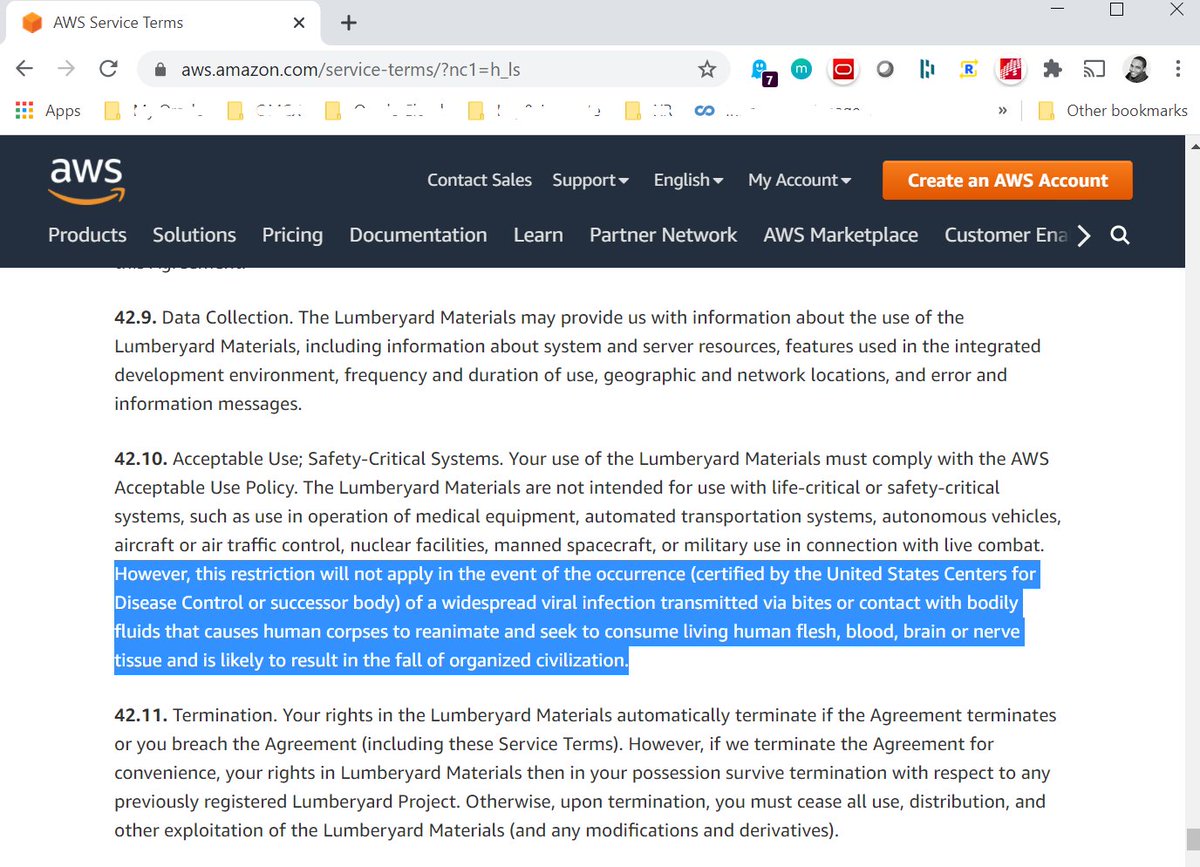The image size is (1200, 867).
Task: Open the Contact Sales link
Action: (x=479, y=180)
